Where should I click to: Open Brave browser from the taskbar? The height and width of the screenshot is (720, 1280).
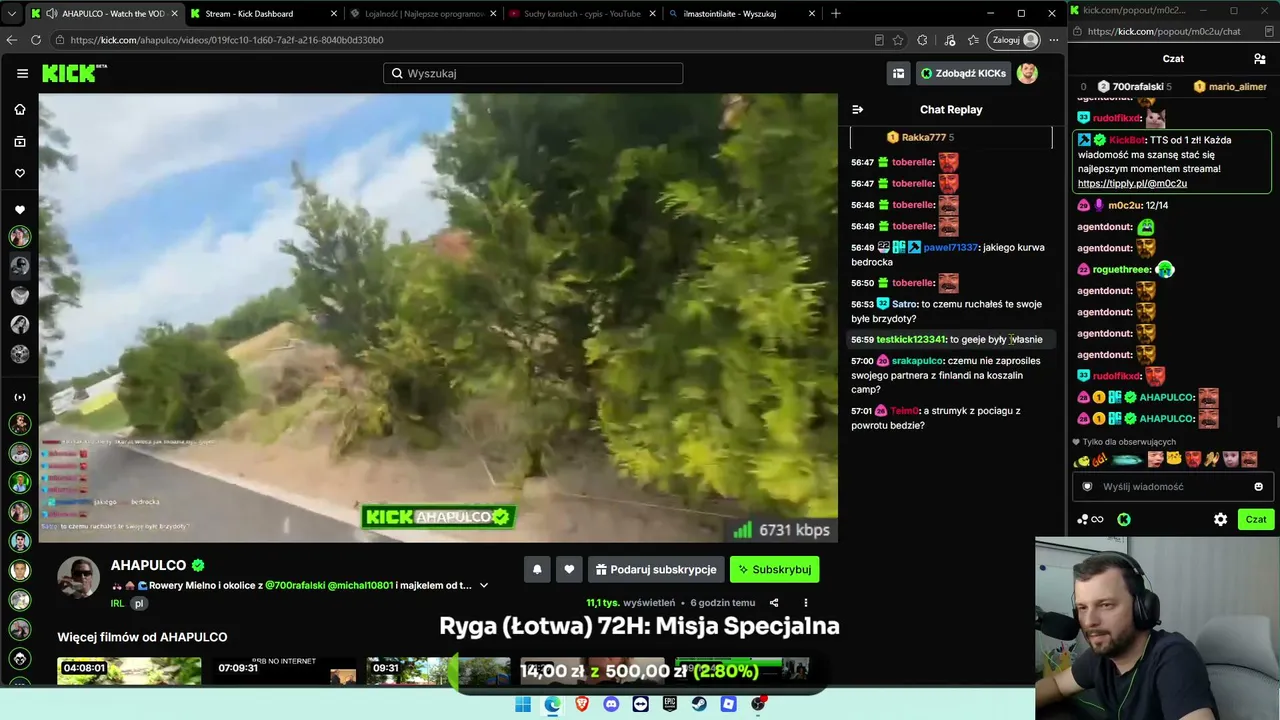click(x=582, y=704)
